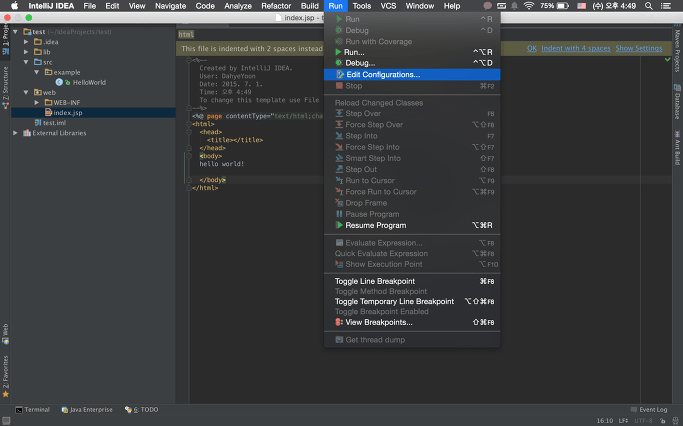Click the HelloWorld class icon in project tree
Screen dimensions: 683x426
pyautogui.click(x=60, y=82)
